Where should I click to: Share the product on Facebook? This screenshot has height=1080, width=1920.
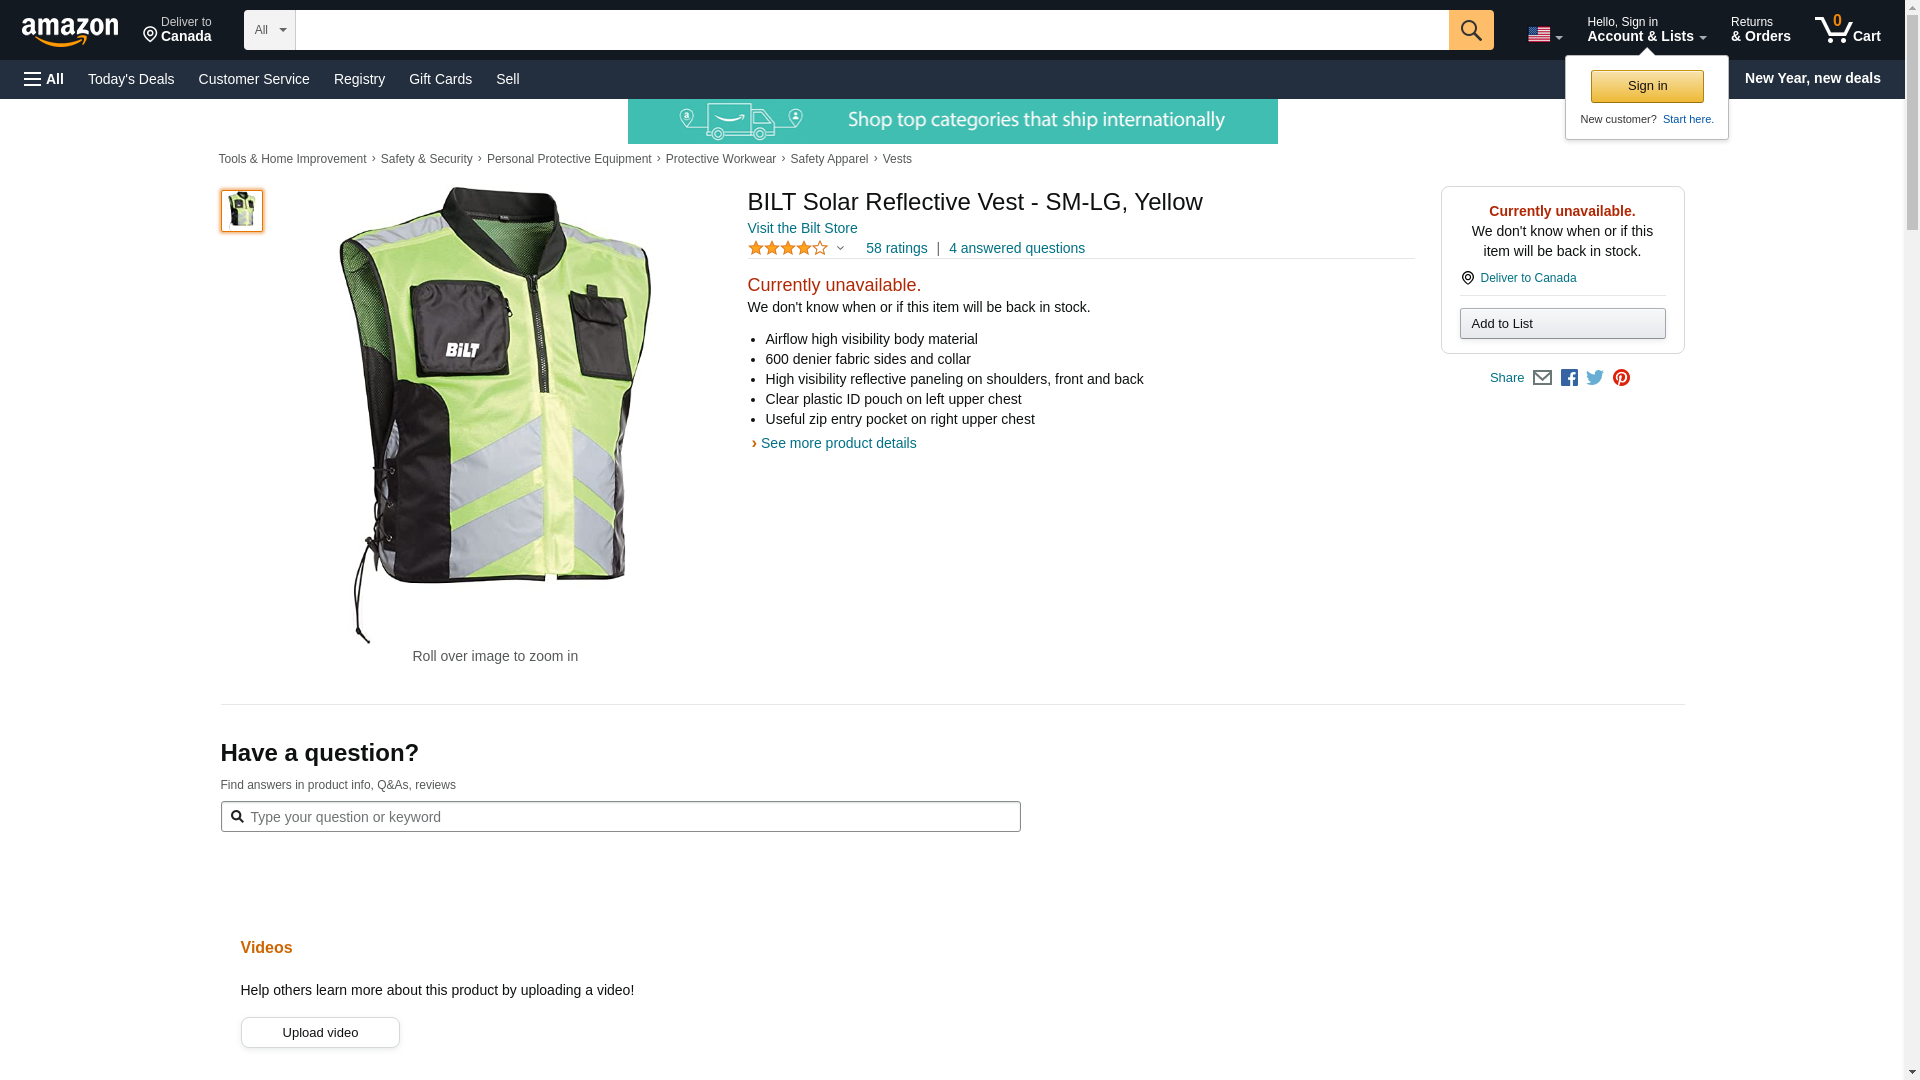coord(1569,378)
